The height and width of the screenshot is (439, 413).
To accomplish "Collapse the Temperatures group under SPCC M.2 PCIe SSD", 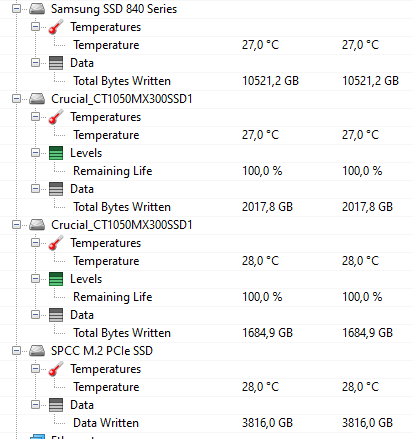I will click(35, 369).
